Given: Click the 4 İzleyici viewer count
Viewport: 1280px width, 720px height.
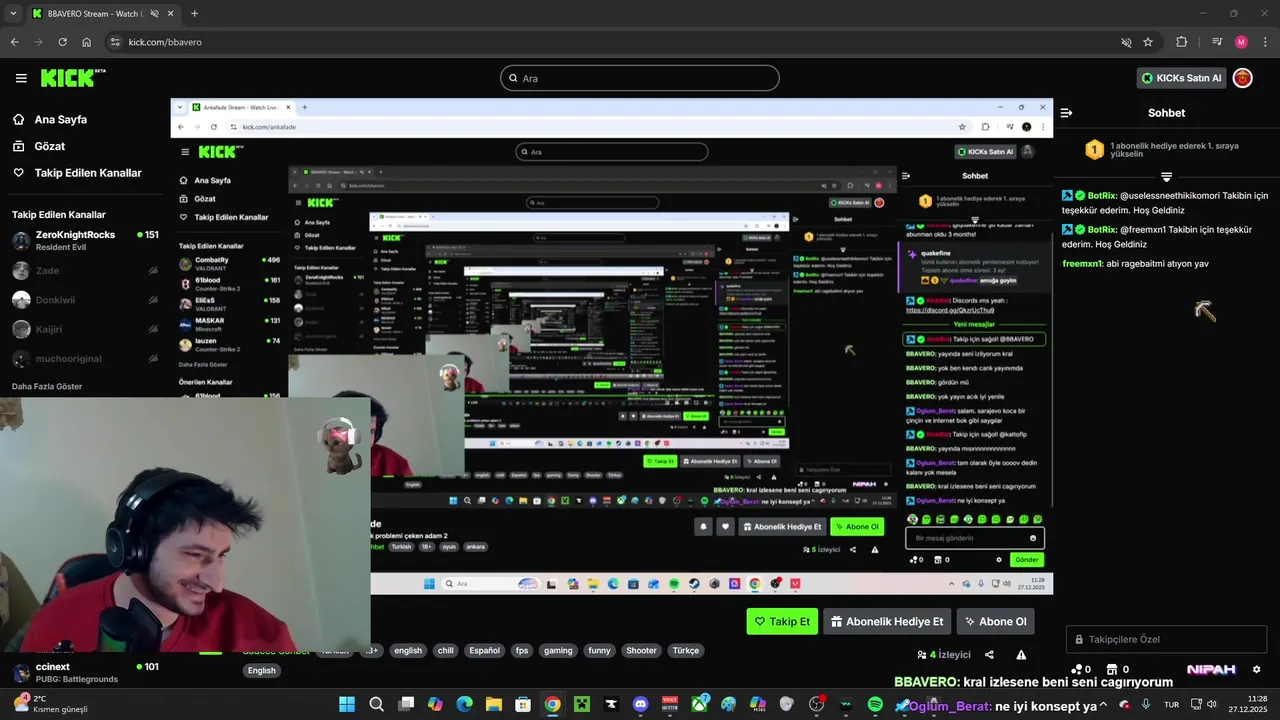Looking at the screenshot, I should pos(944,655).
